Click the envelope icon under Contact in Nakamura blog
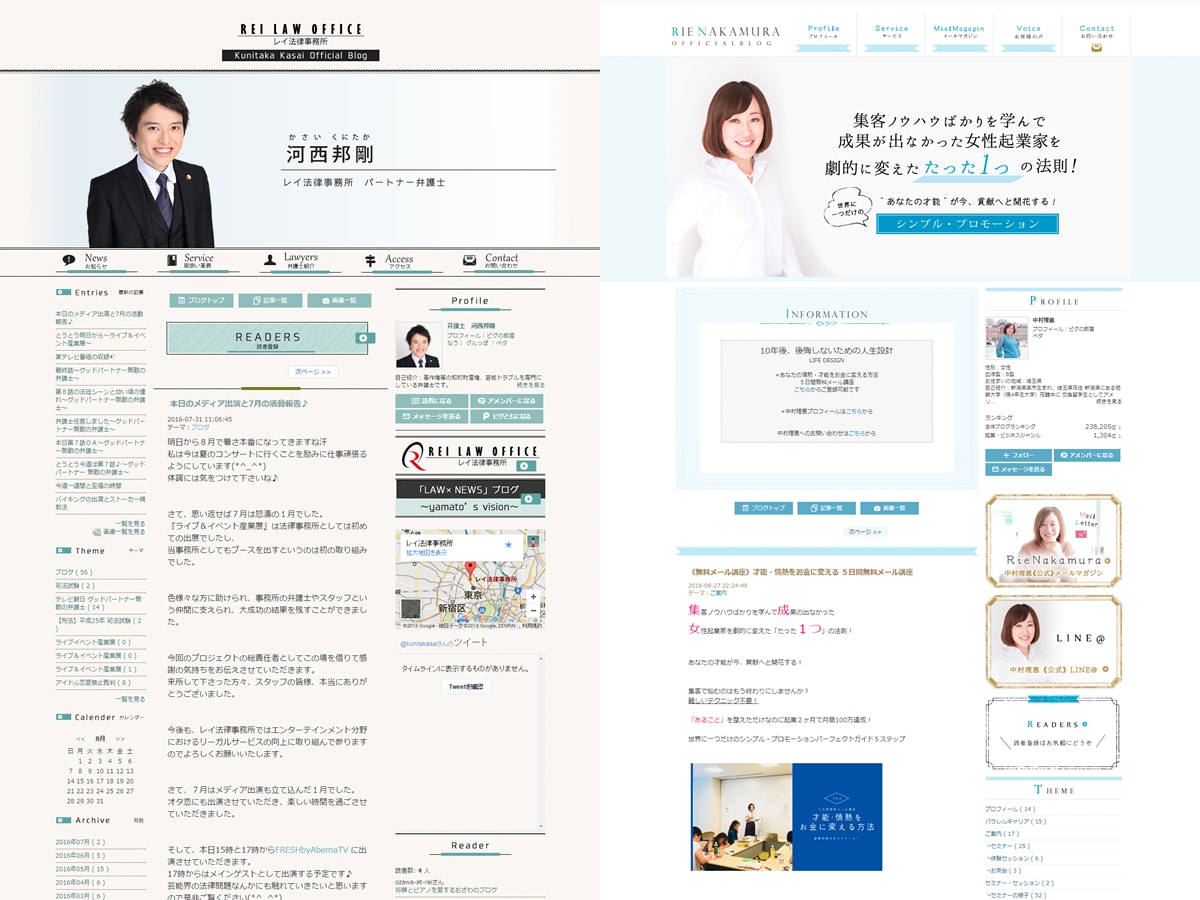Image resolution: width=1200 pixels, height=900 pixels. 1096,47
